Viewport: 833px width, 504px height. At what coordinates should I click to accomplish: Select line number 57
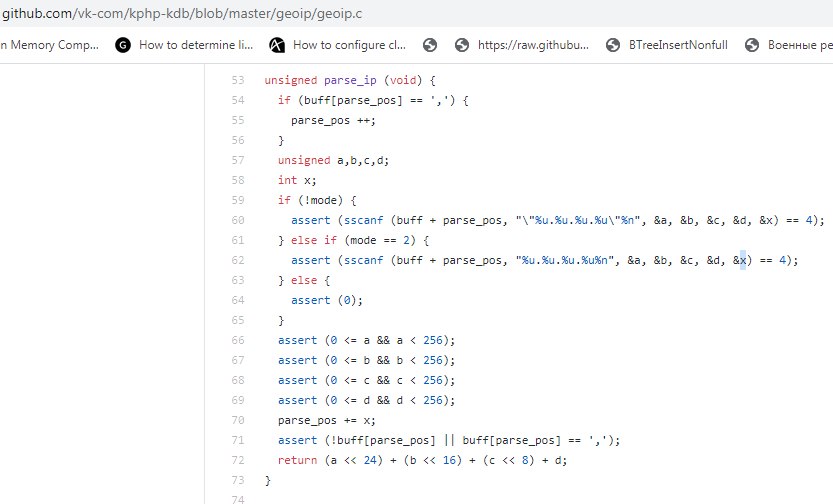tap(238, 160)
